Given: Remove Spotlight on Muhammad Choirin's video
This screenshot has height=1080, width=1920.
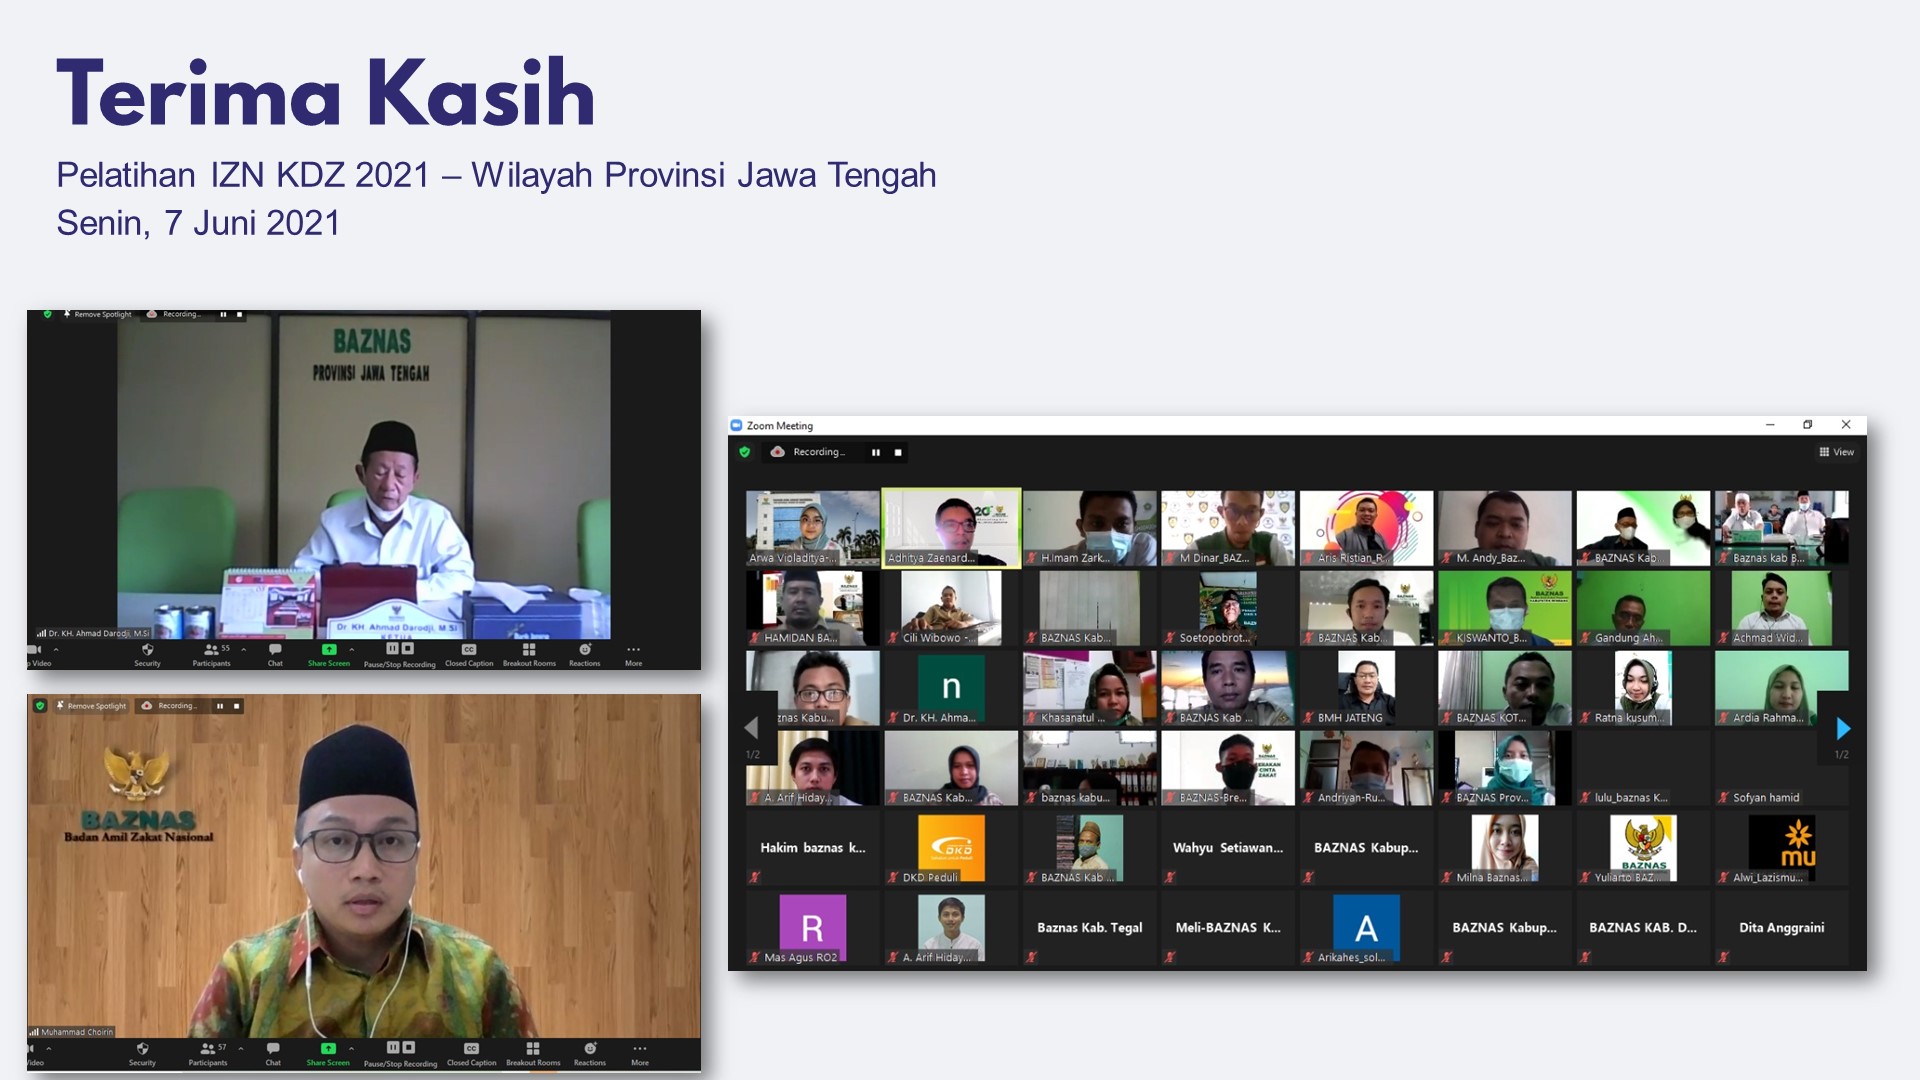Looking at the screenshot, I should pos(91,706).
